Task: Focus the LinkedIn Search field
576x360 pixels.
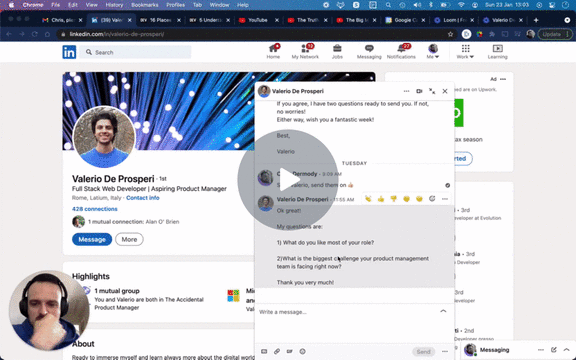Action: point(136,52)
